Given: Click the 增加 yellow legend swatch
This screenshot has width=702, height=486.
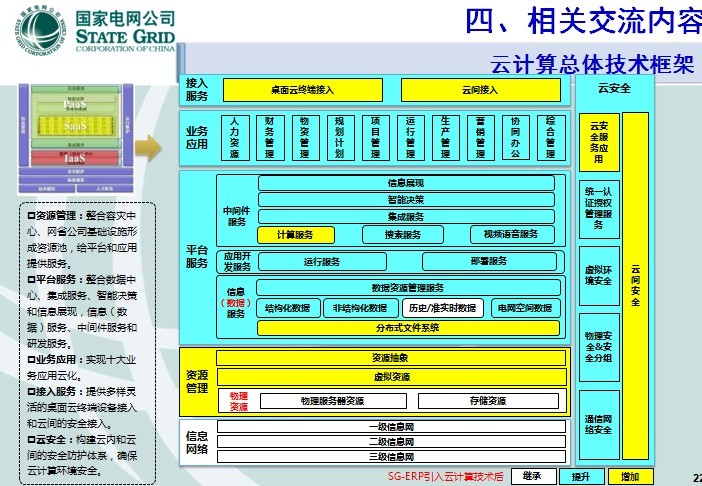Looking at the screenshot, I should click(x=630, y=477).
